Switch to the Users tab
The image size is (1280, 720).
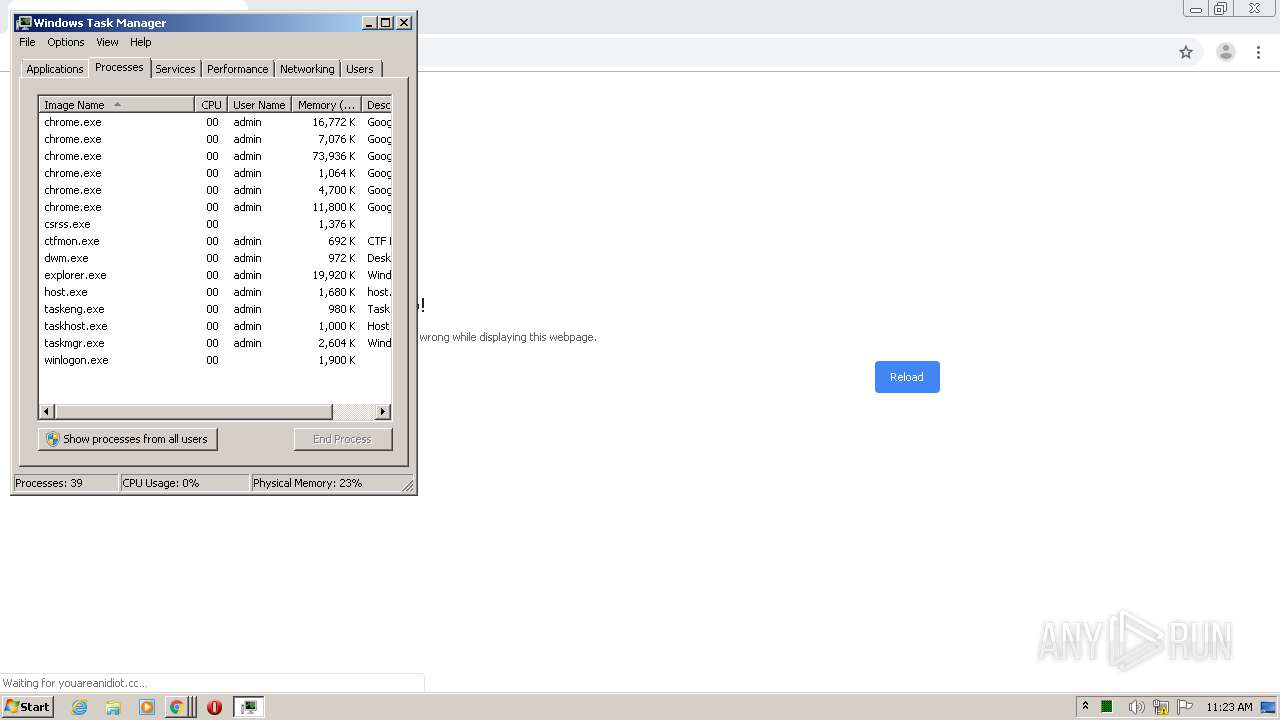(x=360, y=69)
